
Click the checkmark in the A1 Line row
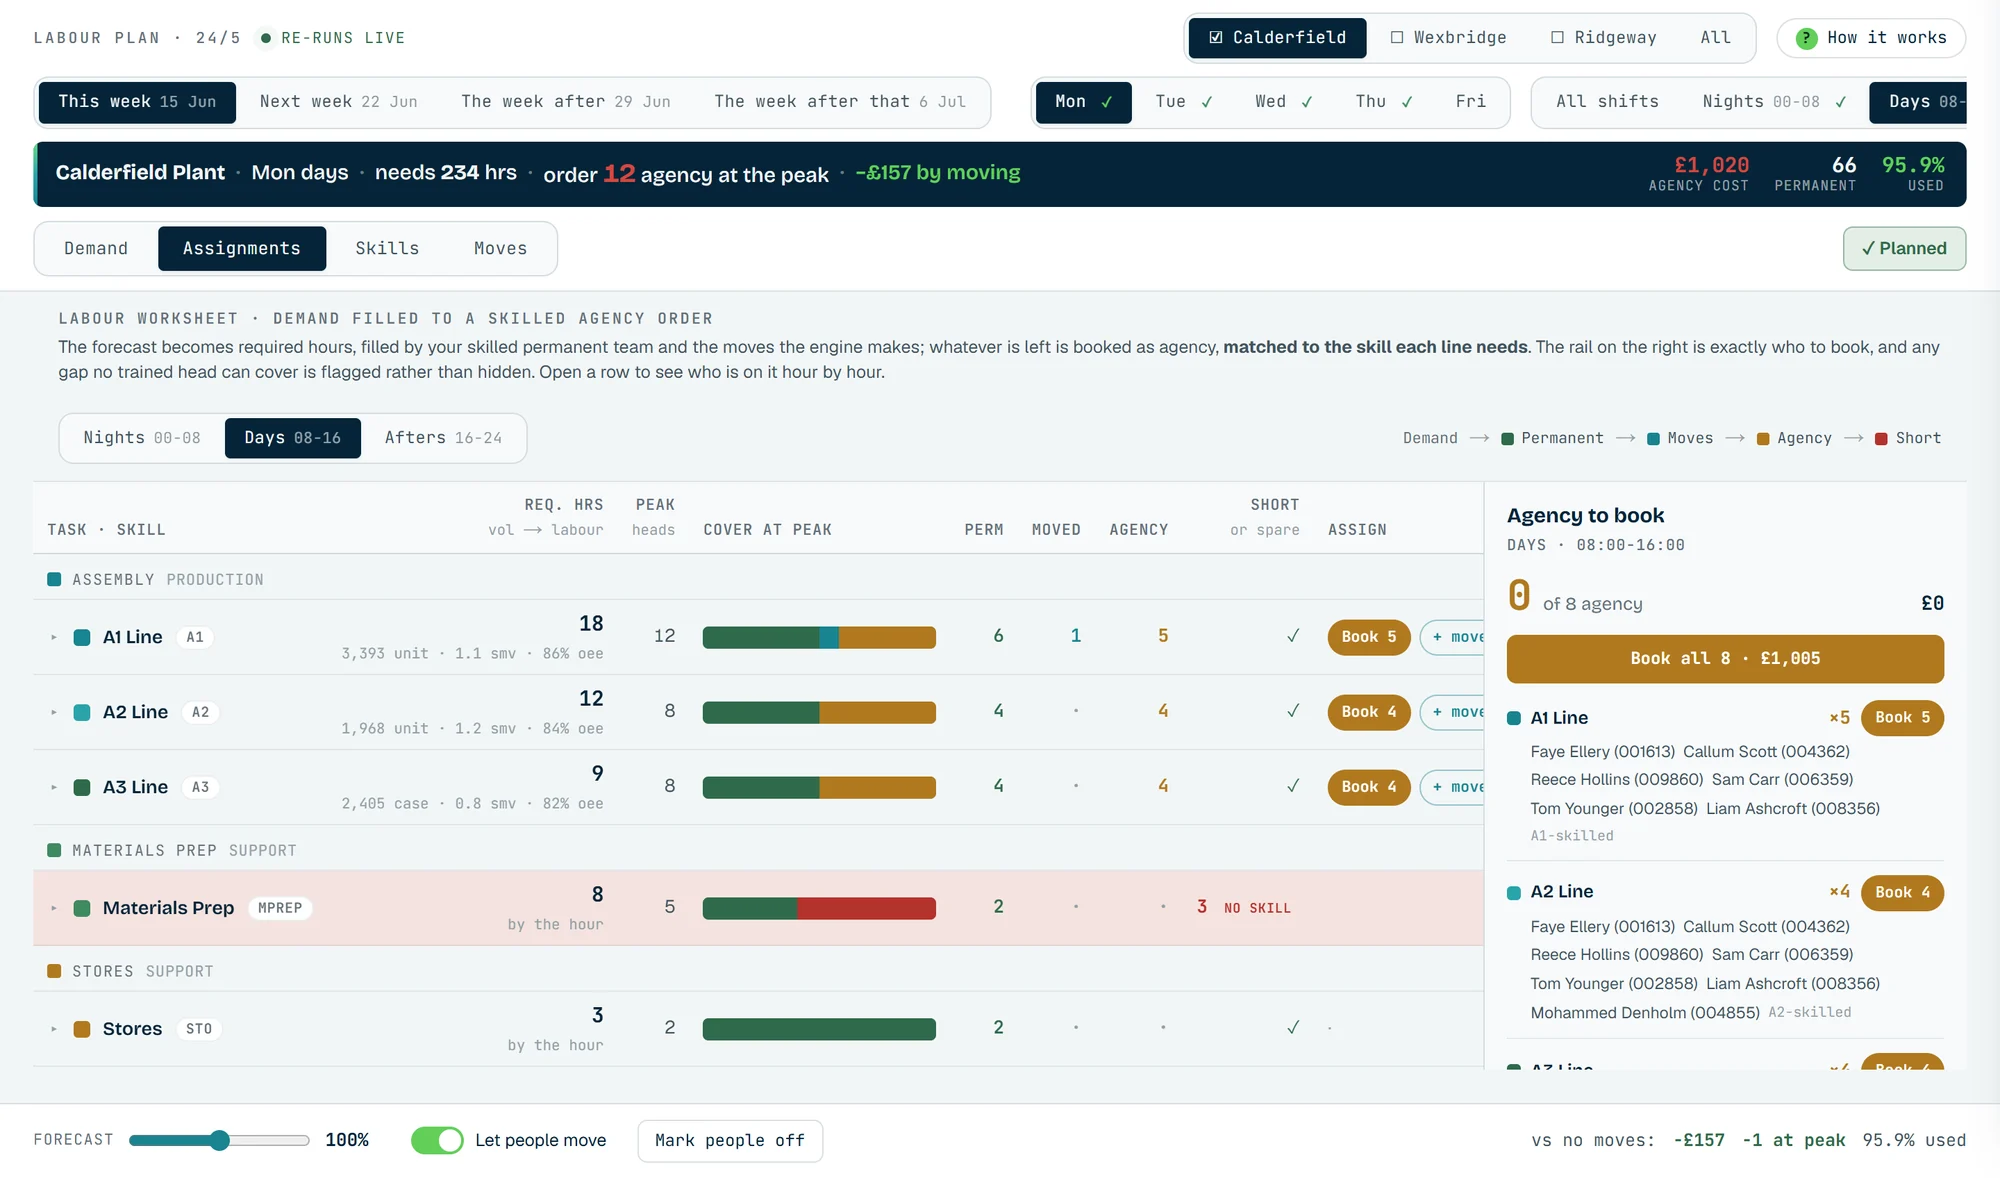(1293, 636)
